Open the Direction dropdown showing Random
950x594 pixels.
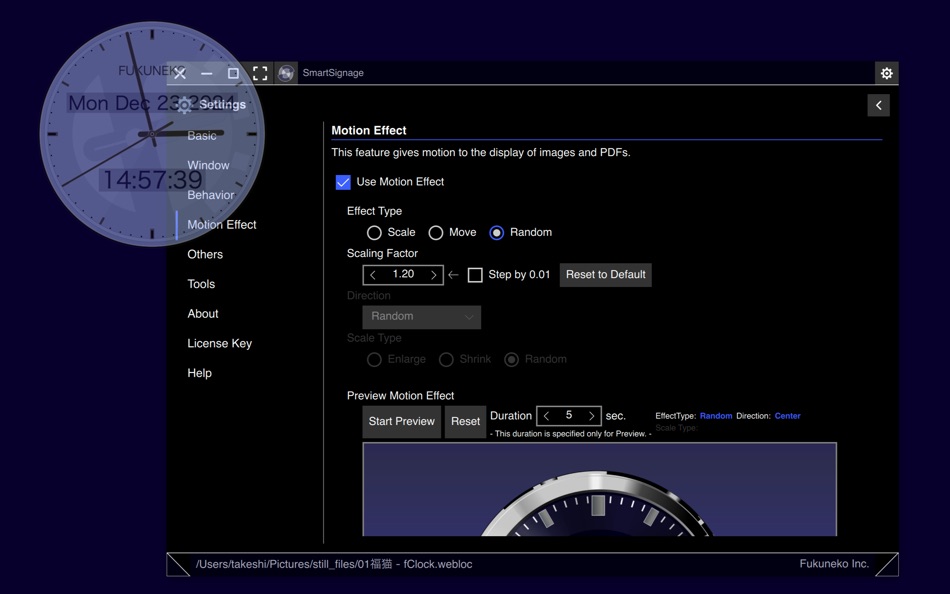click(422, 317)
